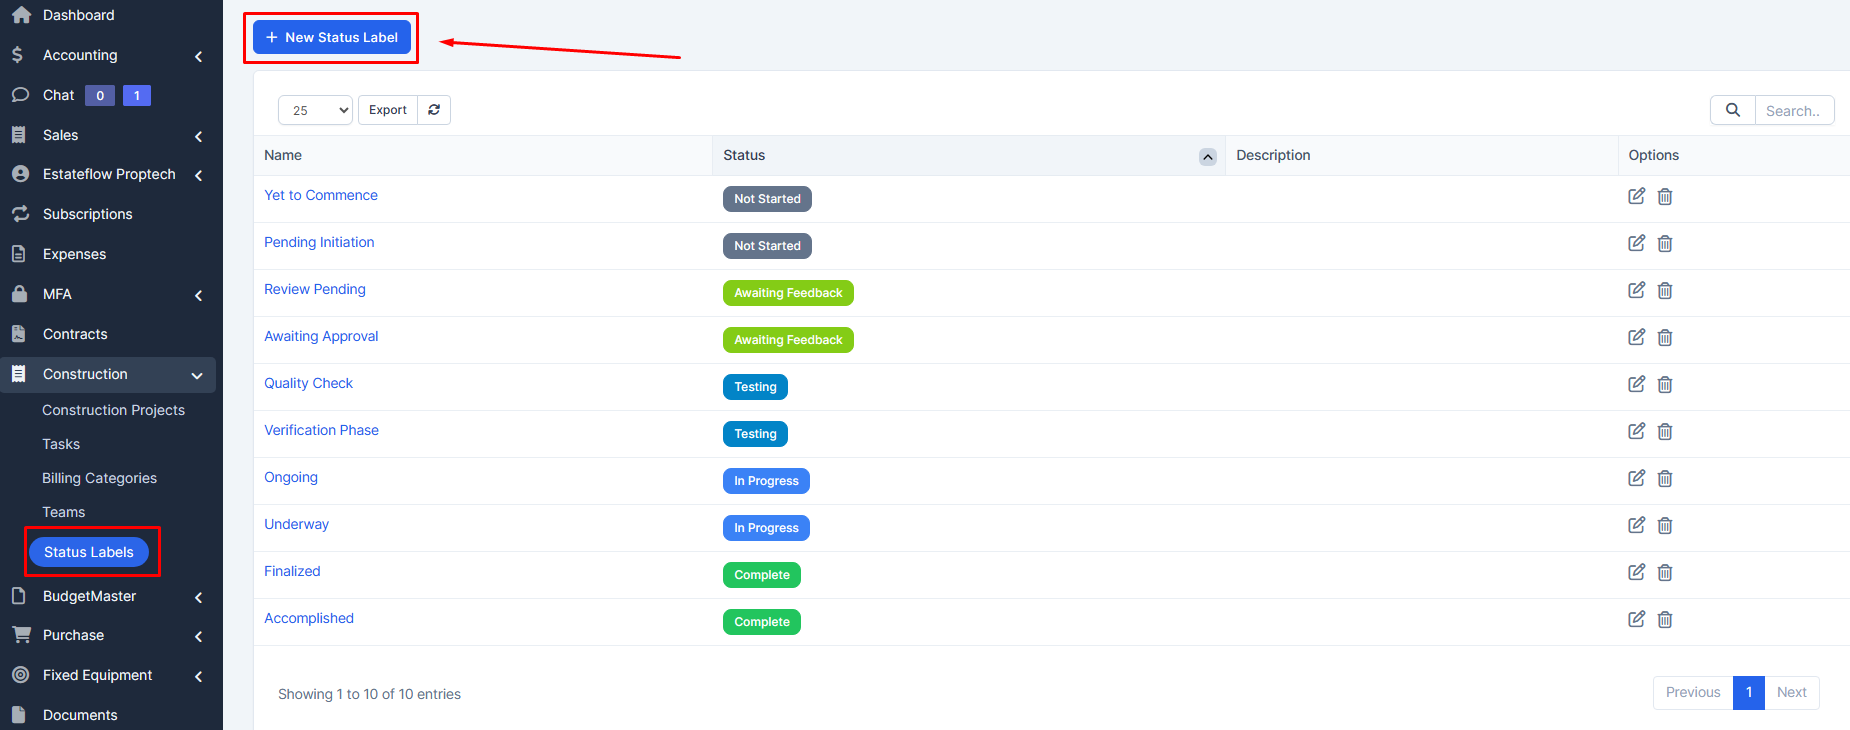Edit the Quality Check label row
The height and width of the screenshot is (730, 1850).
pos(1636,384)
